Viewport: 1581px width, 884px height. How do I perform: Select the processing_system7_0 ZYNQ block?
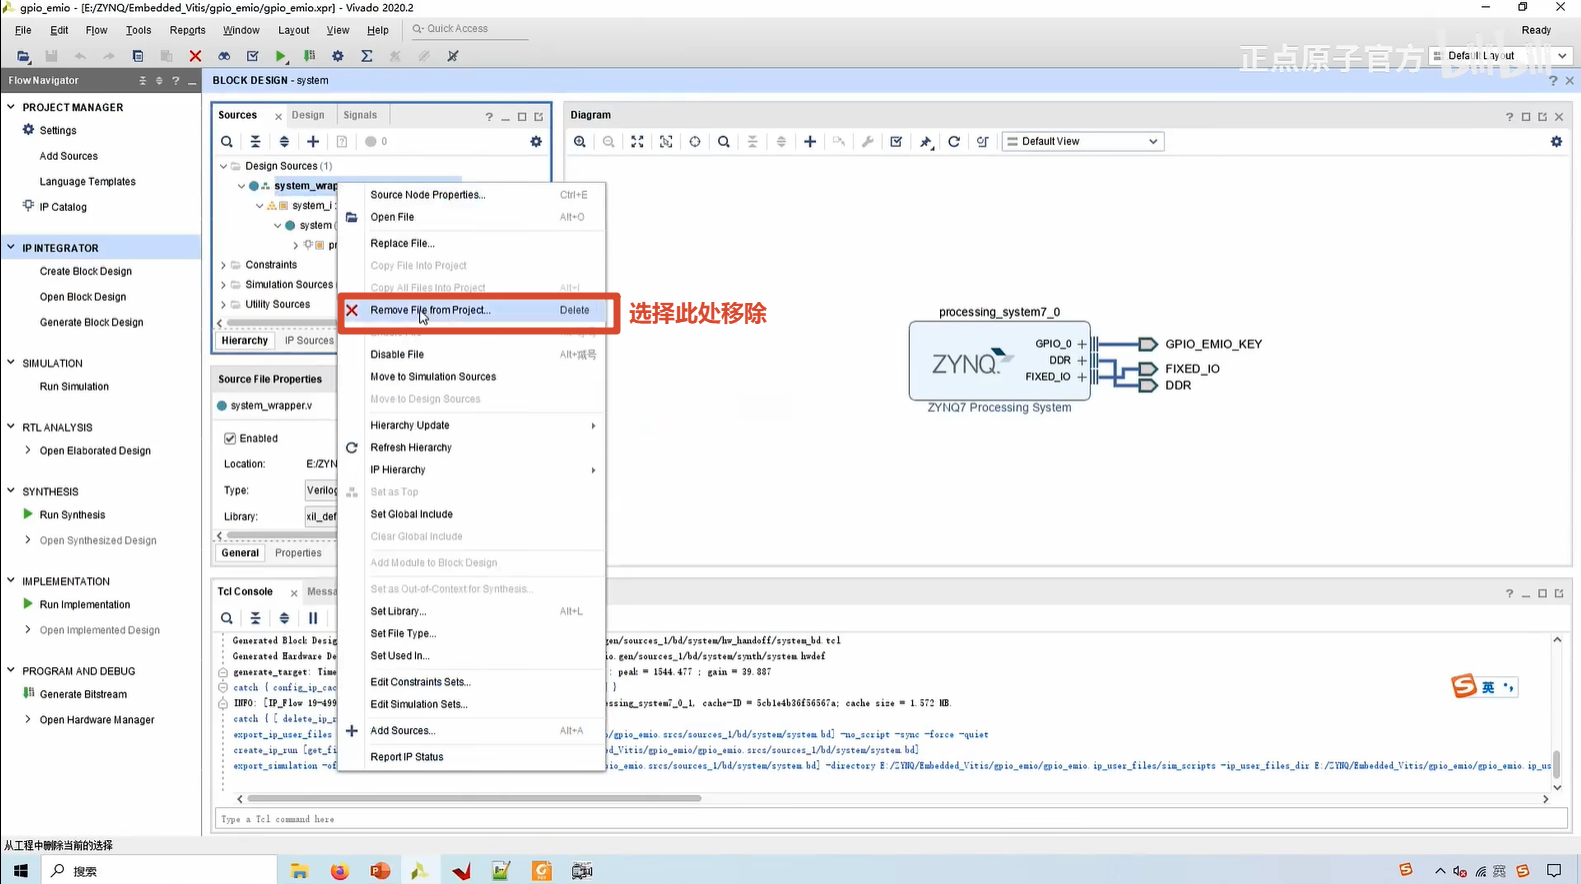pyautogui.click(x=999, y=361)
